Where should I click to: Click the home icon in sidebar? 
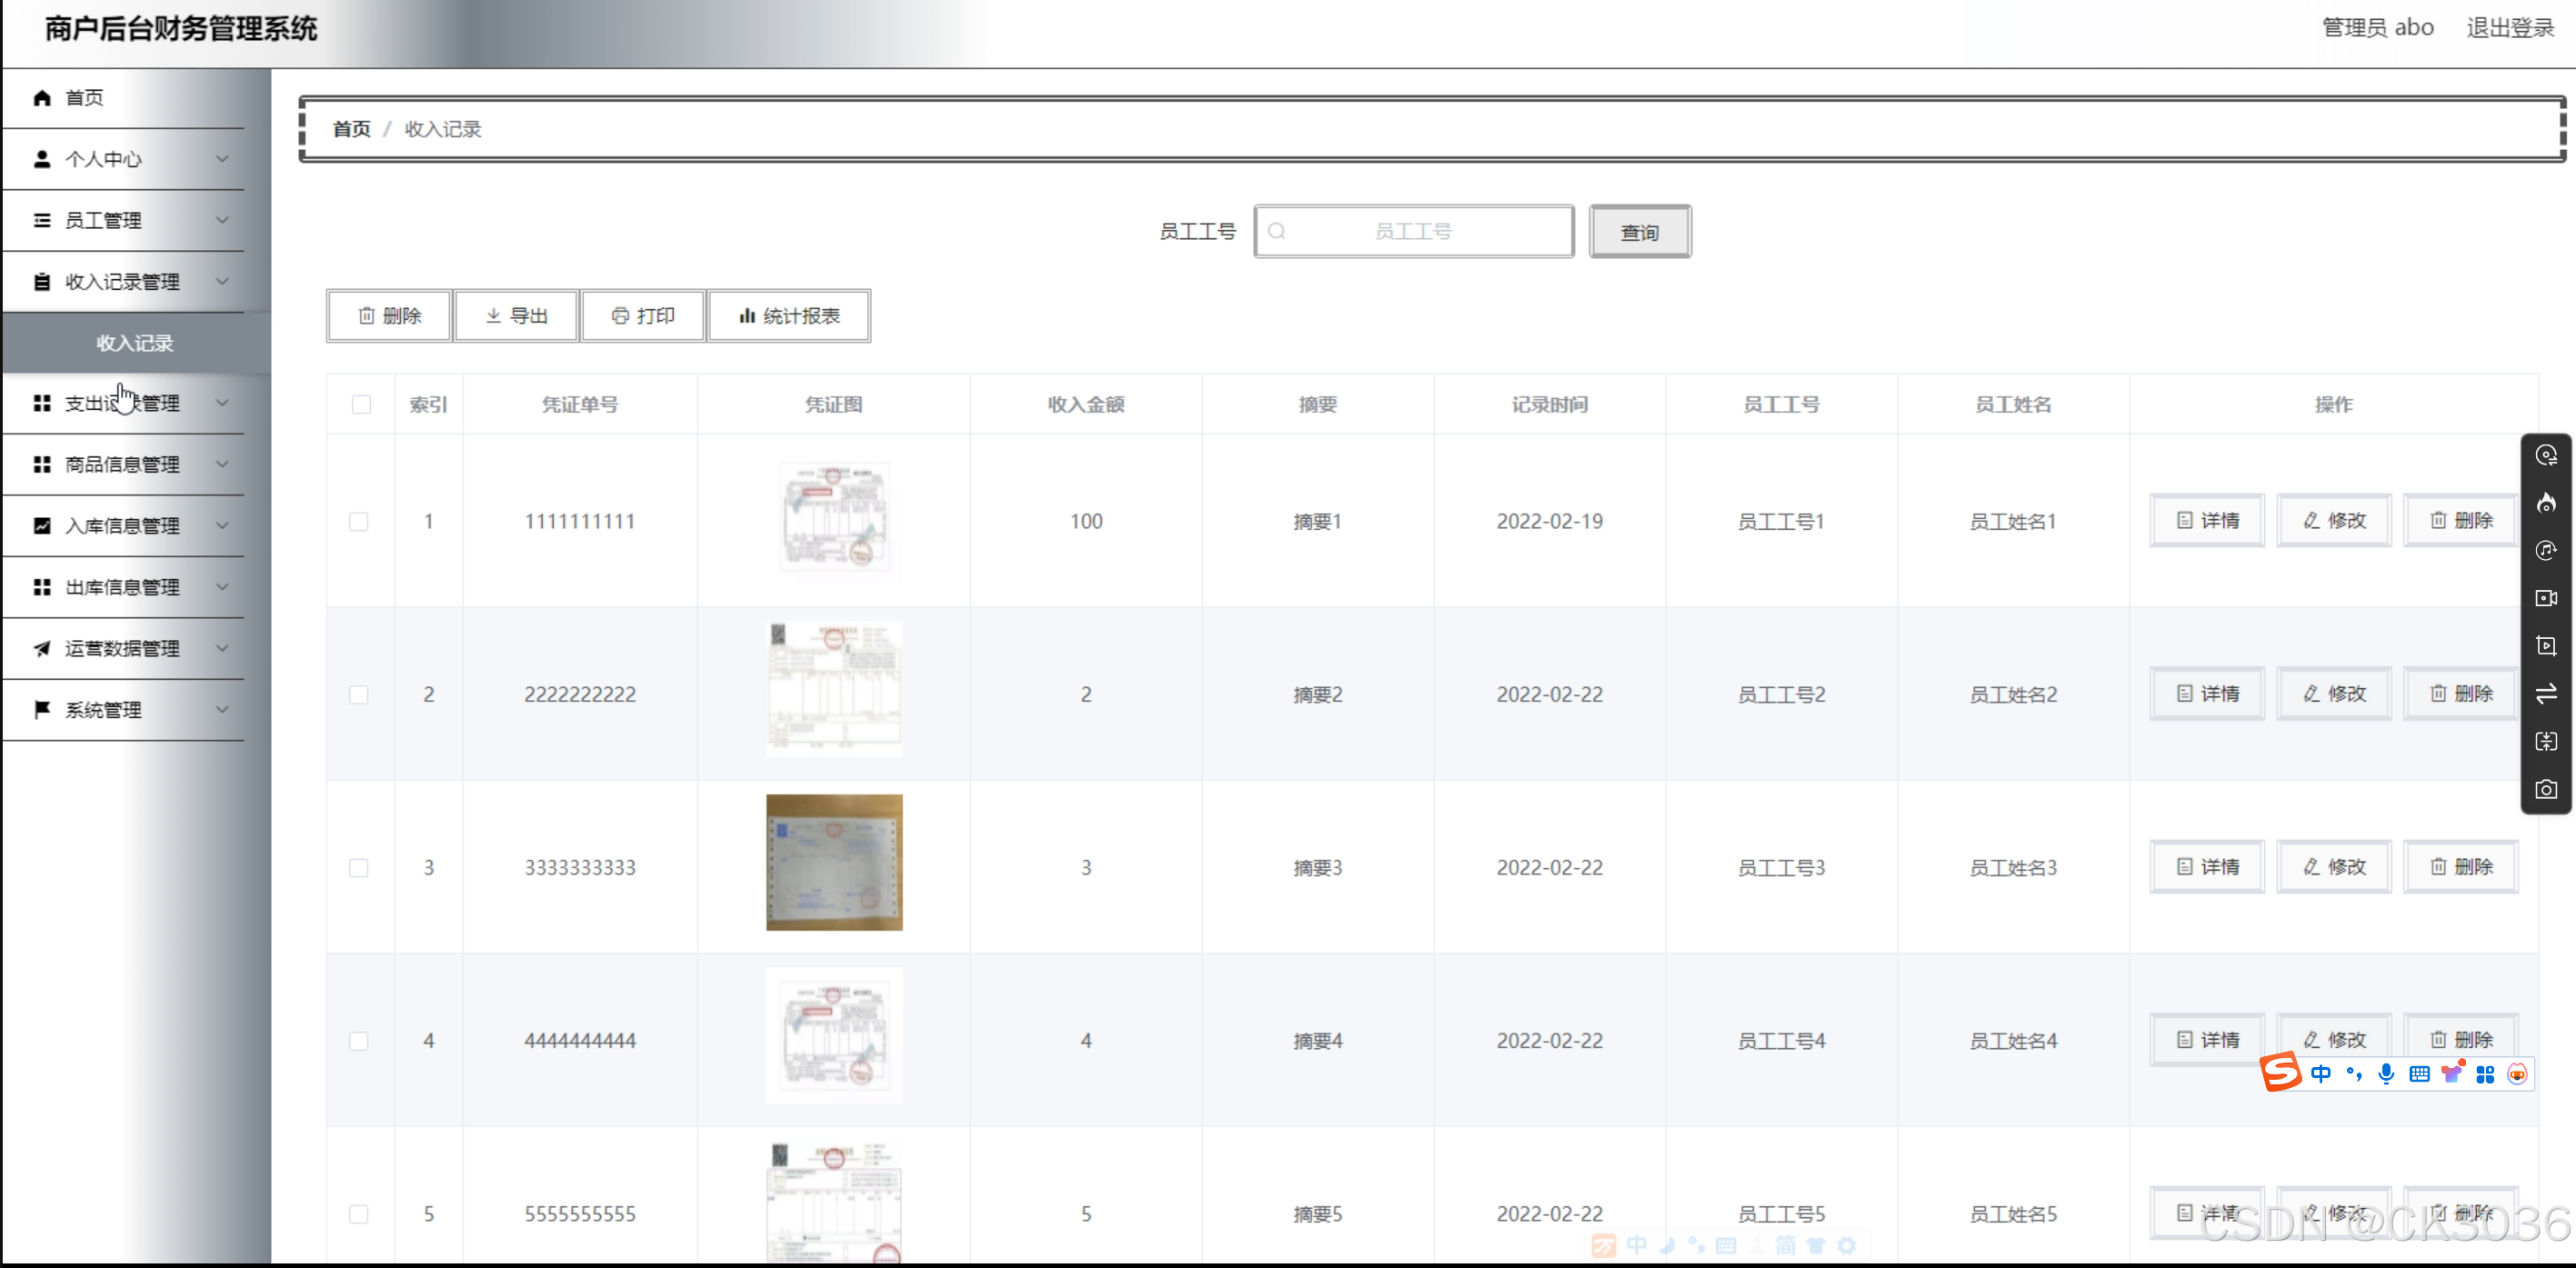(42, 98)
